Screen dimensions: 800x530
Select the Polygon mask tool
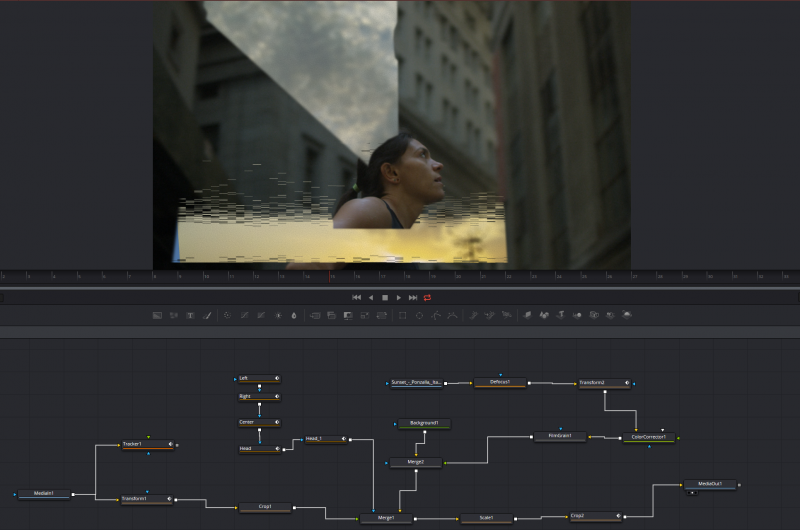[x=436, y=315]
